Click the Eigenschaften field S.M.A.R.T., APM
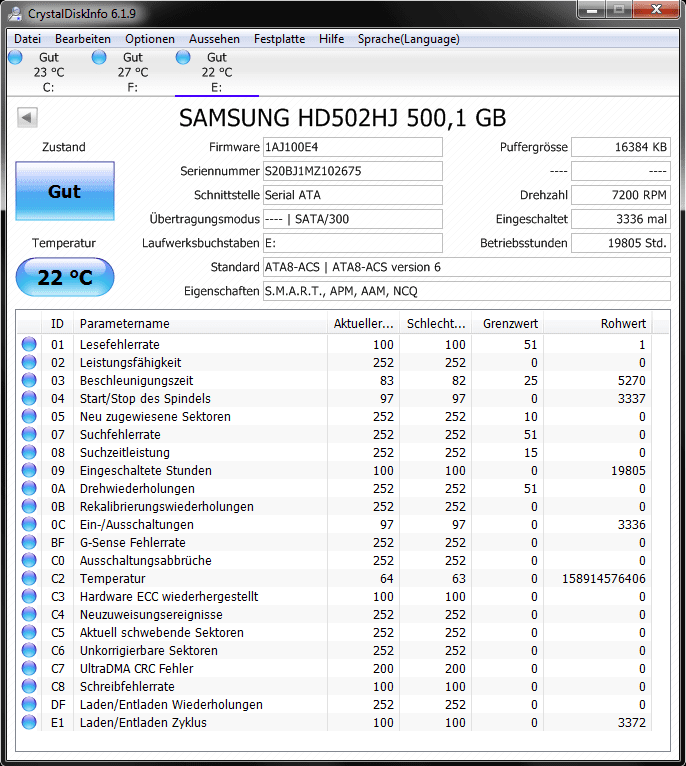 (x=467, y=291)
